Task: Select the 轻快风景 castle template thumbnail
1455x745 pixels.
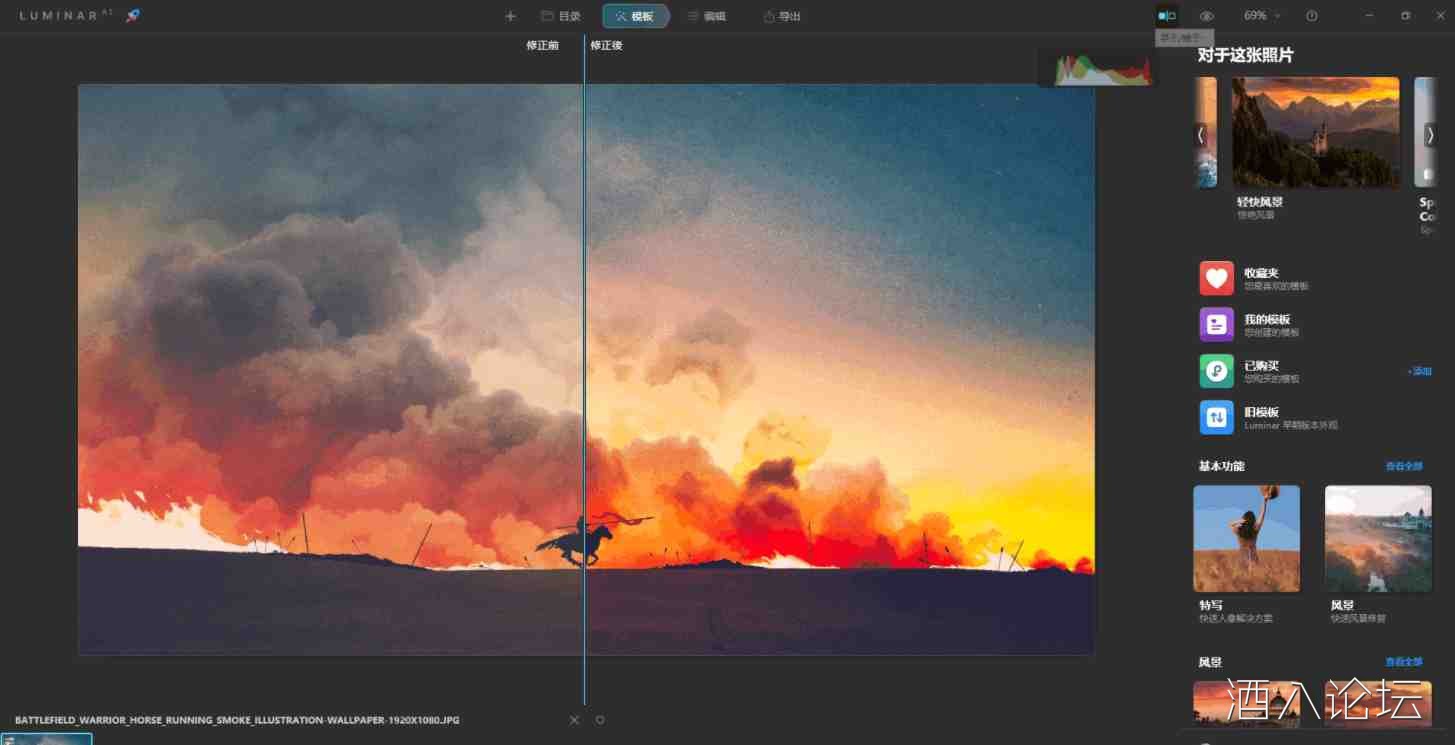Action: [x=1315, y=132]
